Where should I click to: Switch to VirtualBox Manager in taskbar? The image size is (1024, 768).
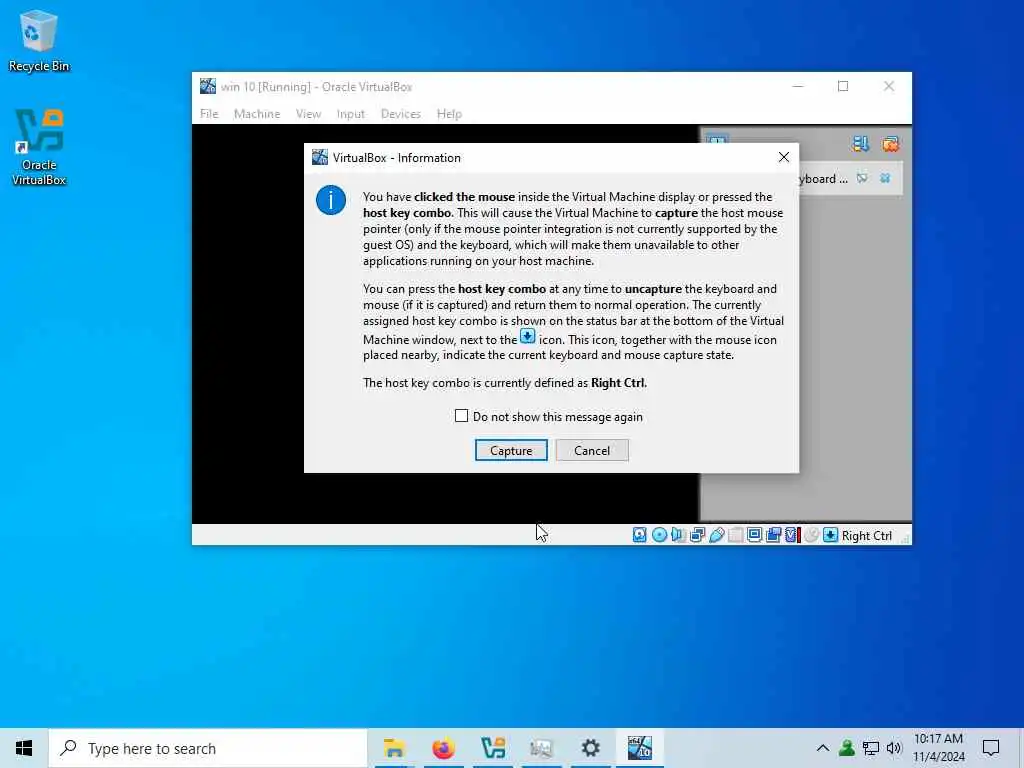pyautogui.click(x=492, y=748)
